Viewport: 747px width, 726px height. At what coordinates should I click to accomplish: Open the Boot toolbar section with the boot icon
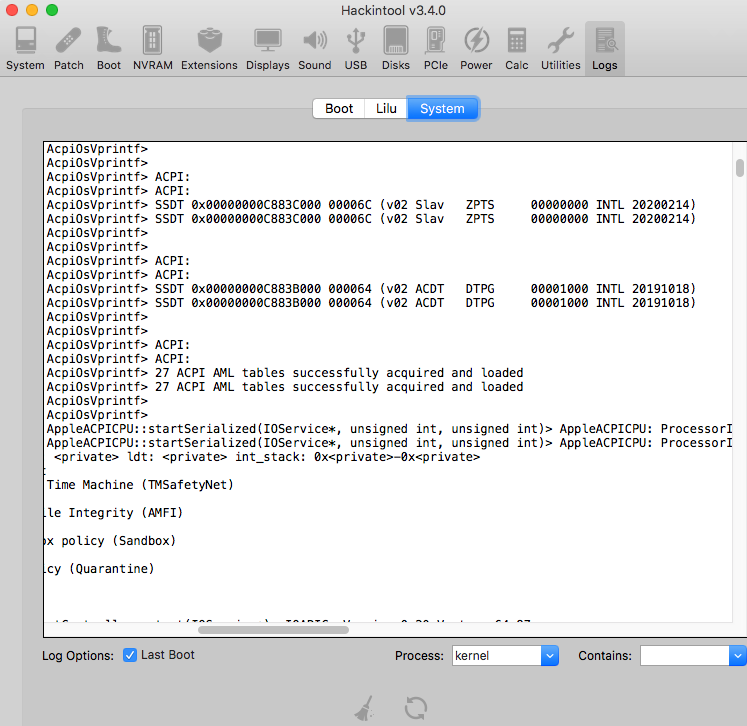(109, 49)
